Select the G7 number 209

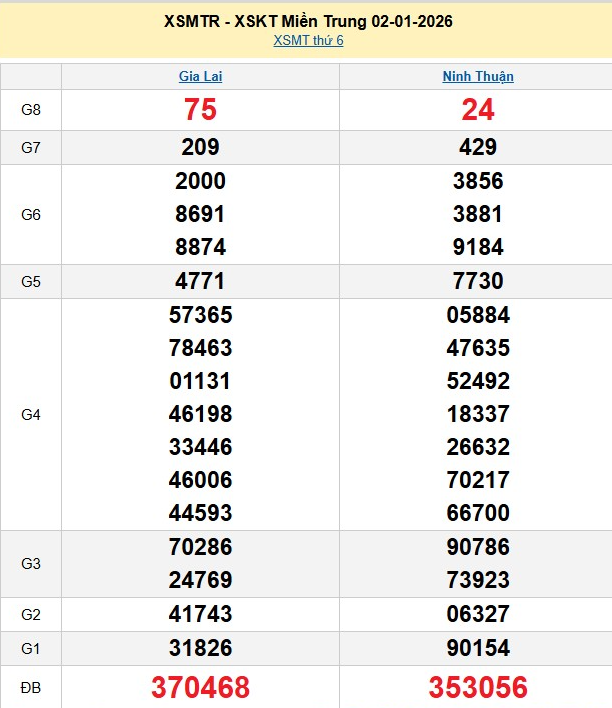(200, 147)
